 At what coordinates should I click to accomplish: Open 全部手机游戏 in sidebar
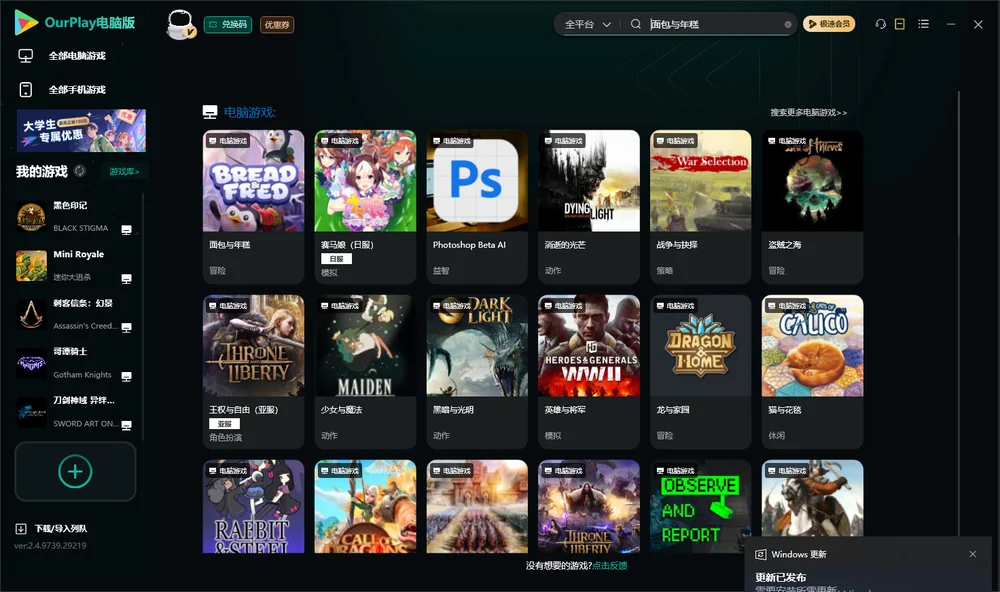tap(77, 90)
